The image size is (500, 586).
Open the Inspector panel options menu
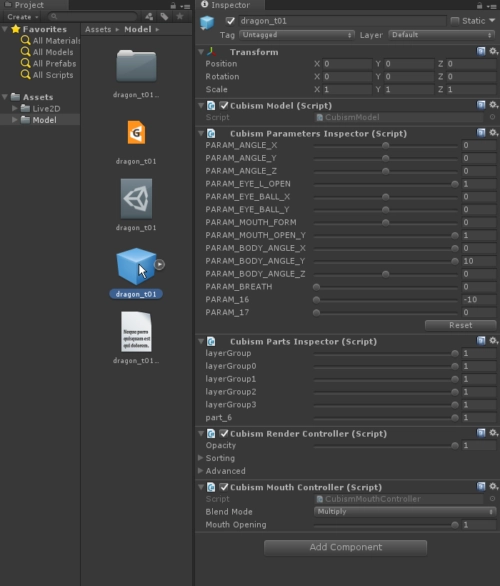click(491, 6)
